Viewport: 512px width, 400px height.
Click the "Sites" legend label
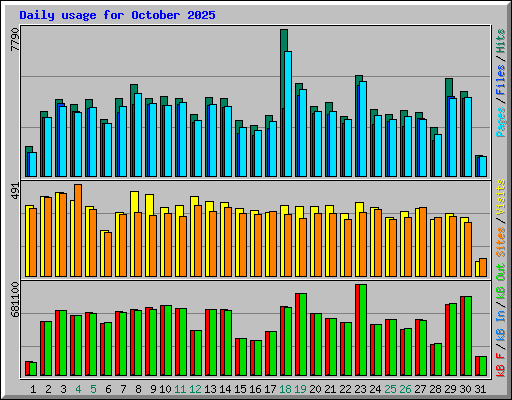pos(501,242)
